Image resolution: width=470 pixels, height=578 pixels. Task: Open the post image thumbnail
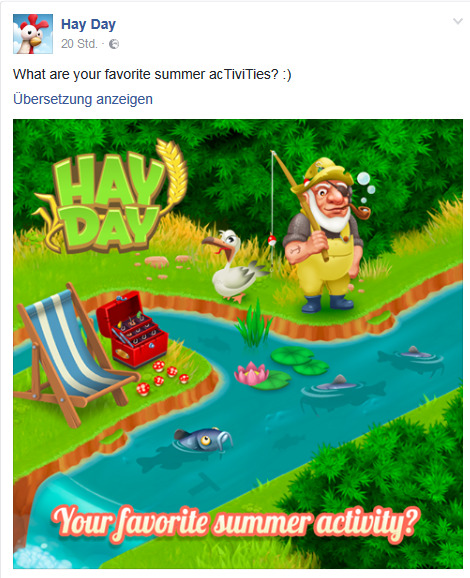(x=238, y=344)
